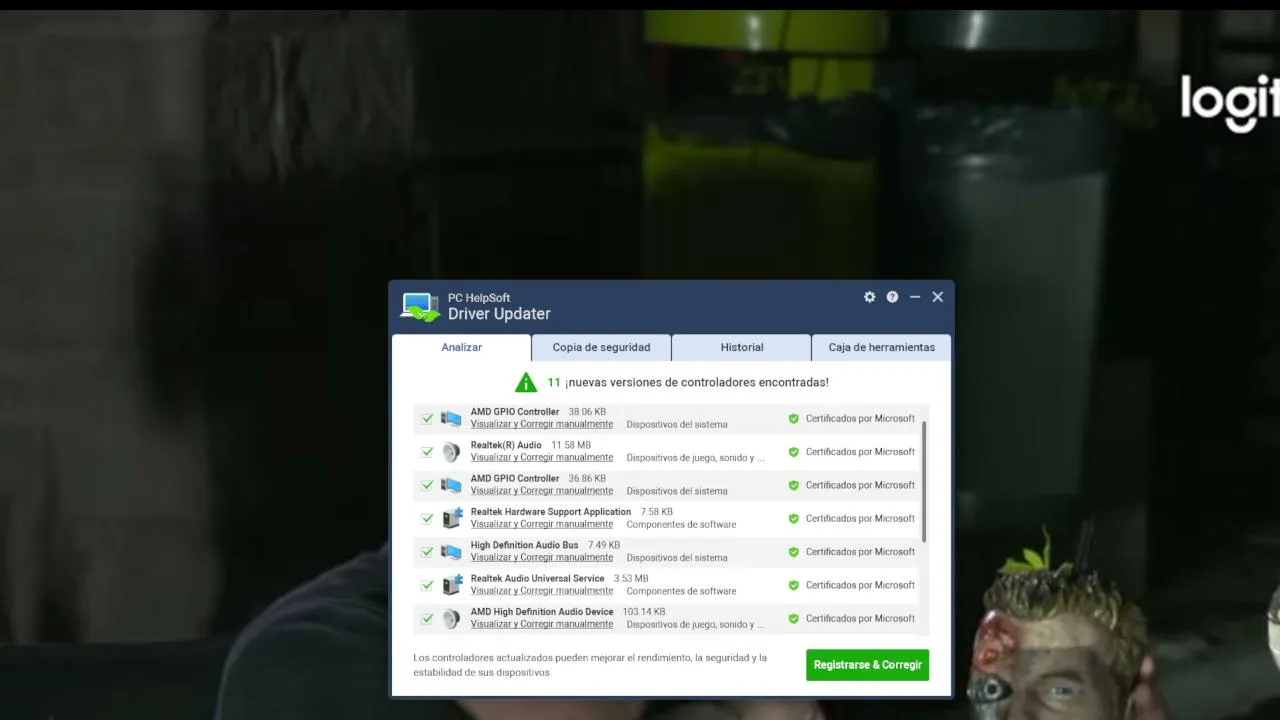Open Visualizar y Corregir manualmente for AMD High Definition Audio Device
The width and height of the screenshot is (1280, 720).
pyautogui.click(x=542, y=624)
